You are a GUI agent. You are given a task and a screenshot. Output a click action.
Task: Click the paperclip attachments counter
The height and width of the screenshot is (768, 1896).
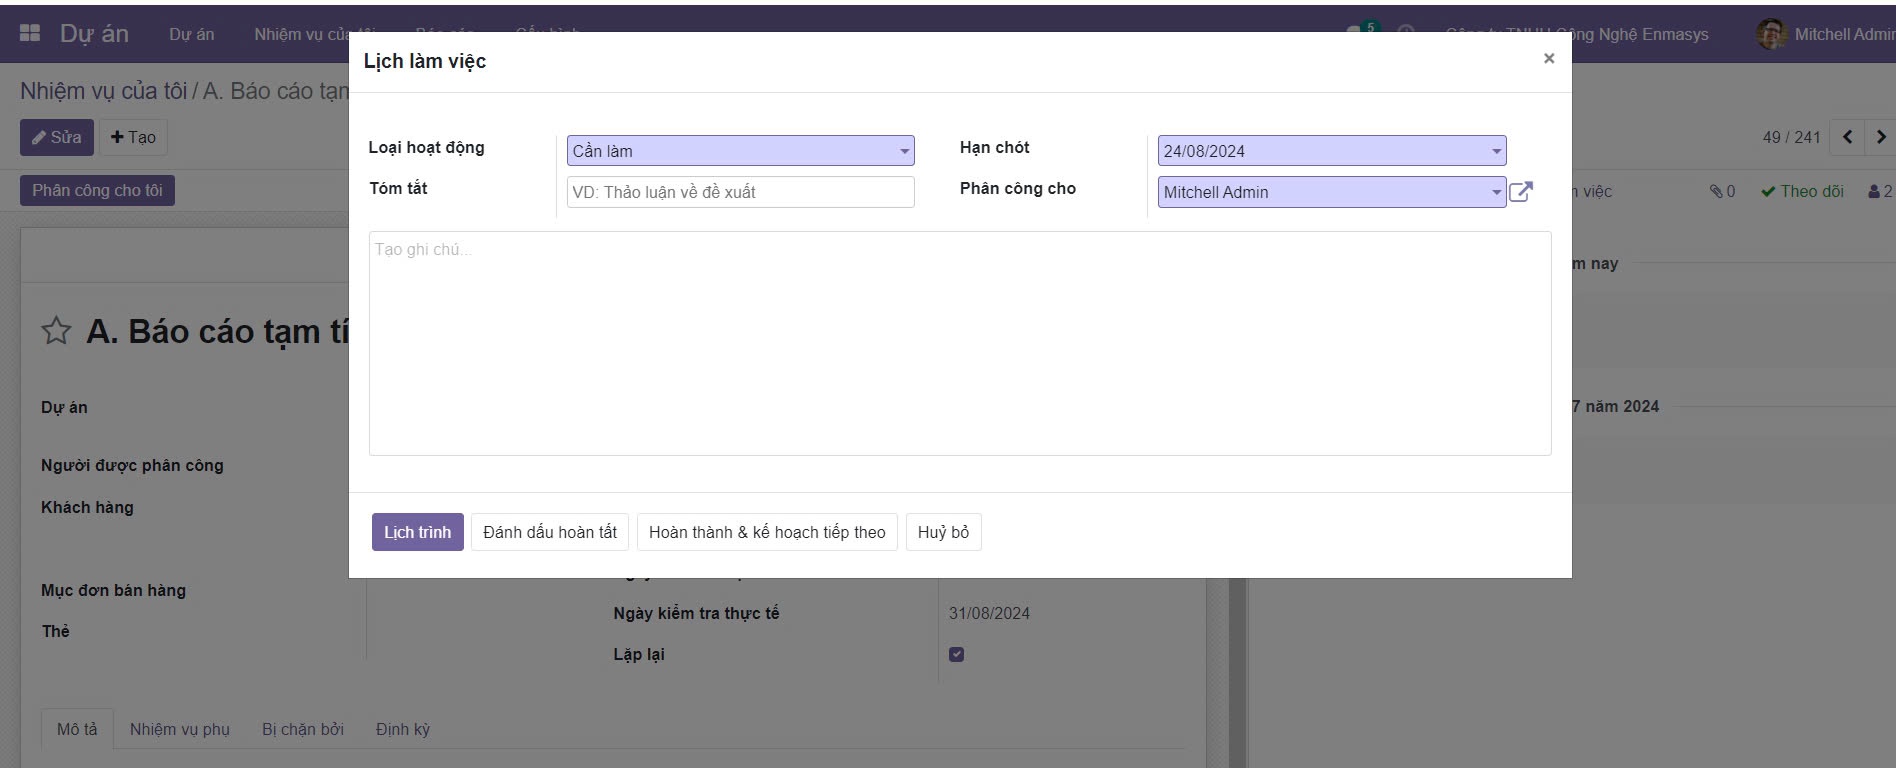pos(1721,191)
